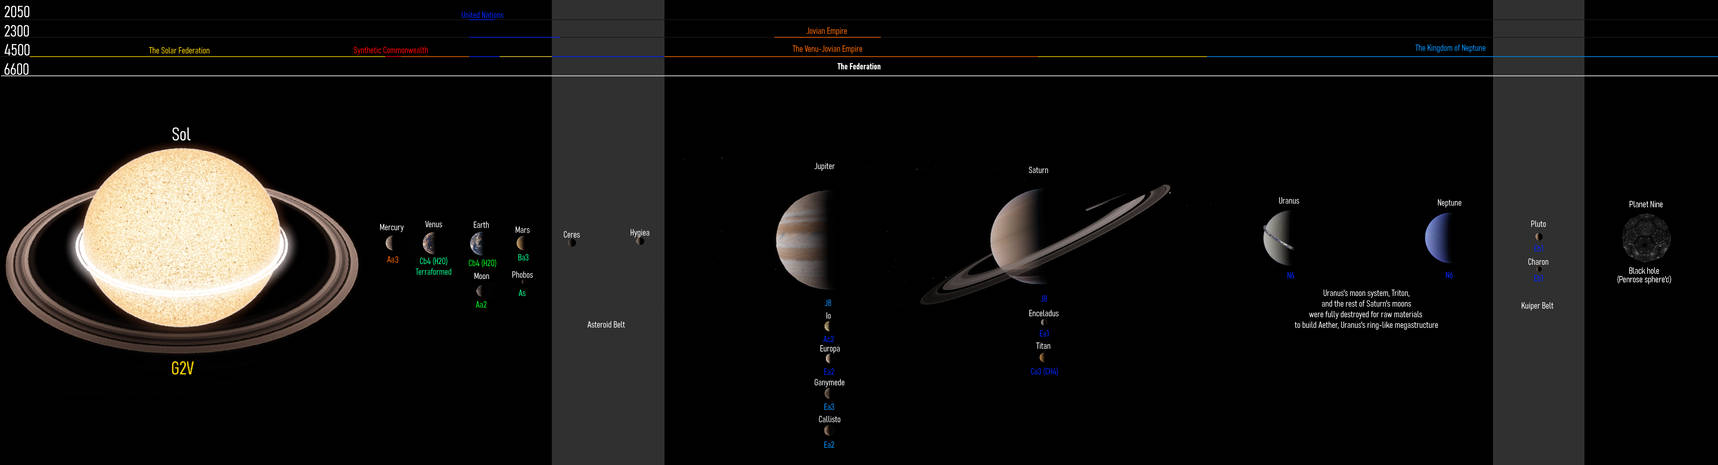Screen dimensions: 1718x465
Task: Click the 2050 year label
Action: pos(17,12)
